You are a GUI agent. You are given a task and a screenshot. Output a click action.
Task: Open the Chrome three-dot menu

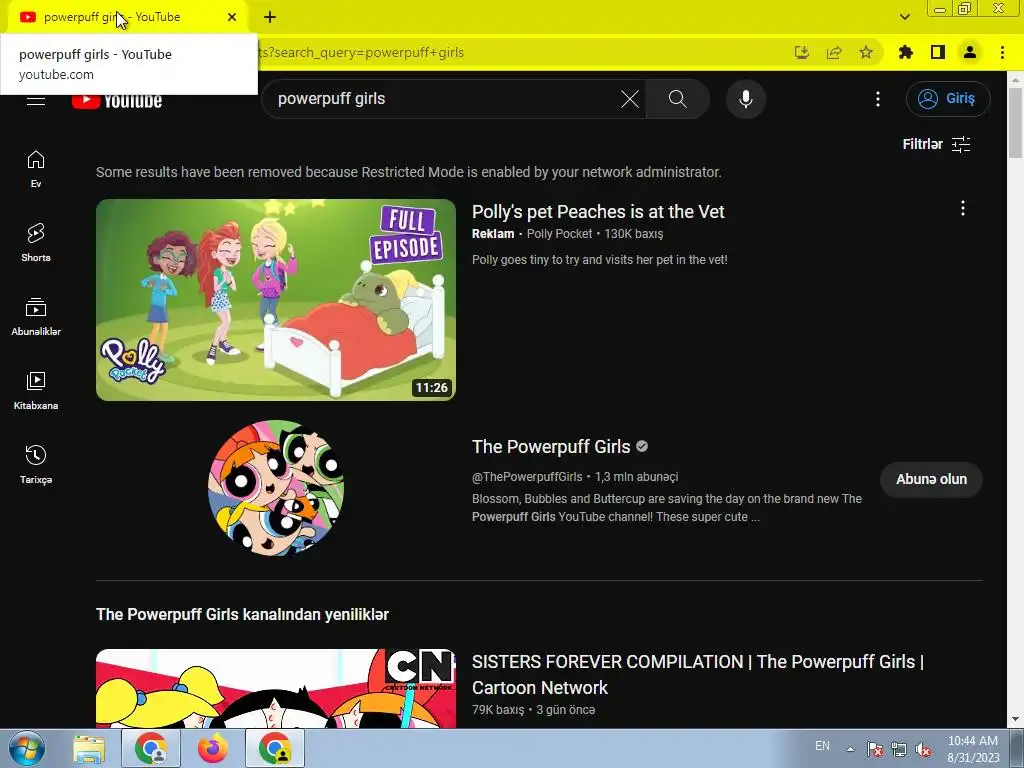[x=1002, y=52]
